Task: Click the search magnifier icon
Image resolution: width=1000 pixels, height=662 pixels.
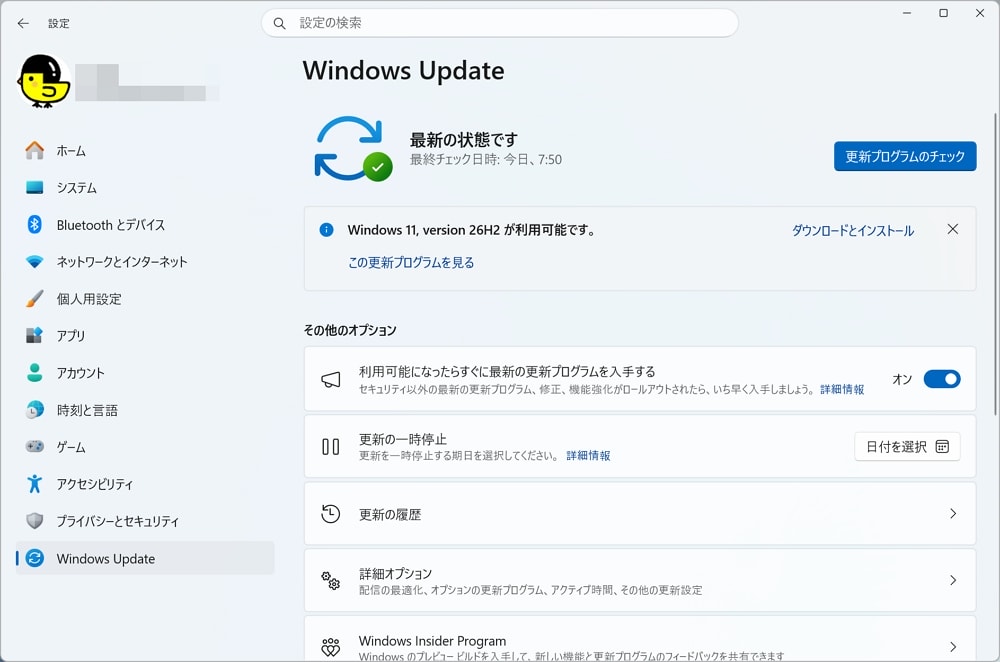Action: [x=279, y=24]
